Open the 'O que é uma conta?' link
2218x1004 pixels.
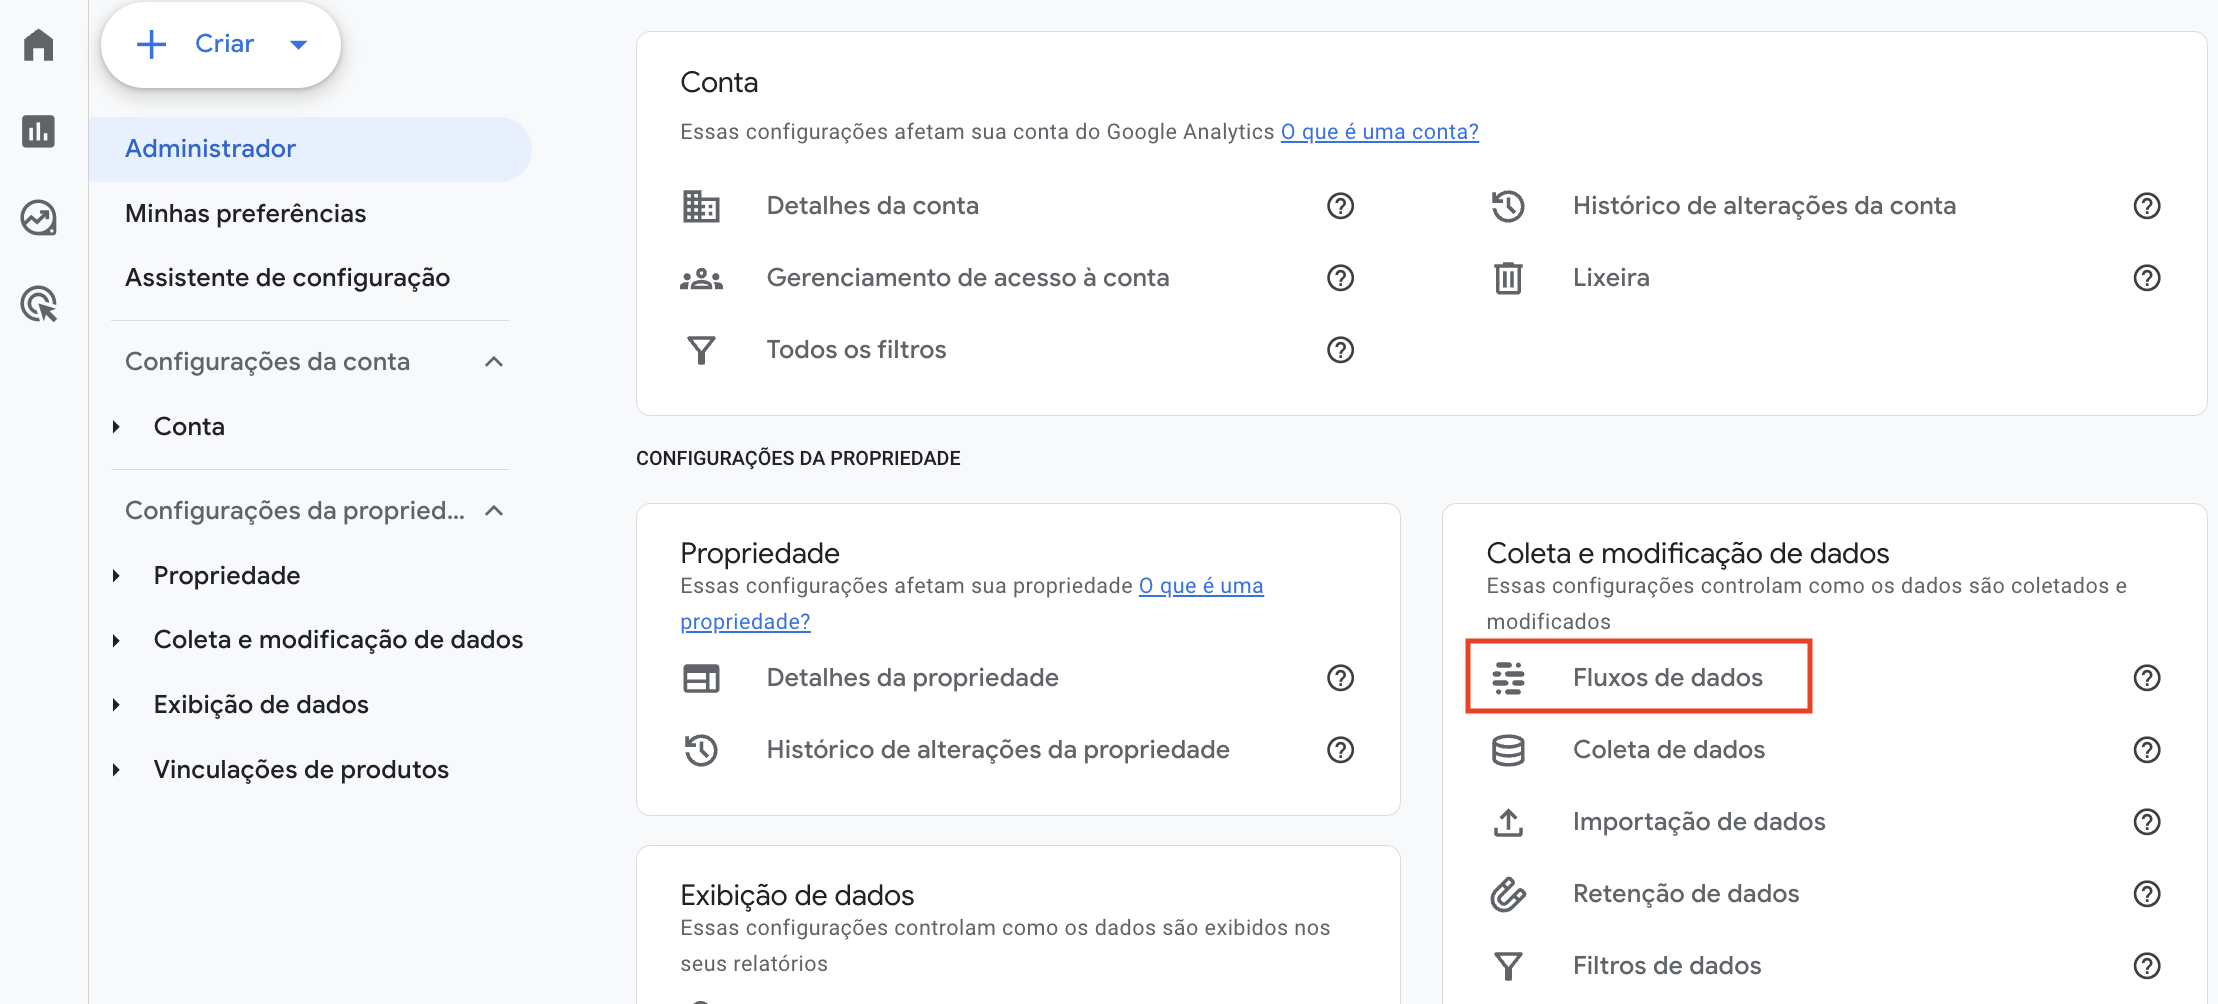tap(1380, 131)
